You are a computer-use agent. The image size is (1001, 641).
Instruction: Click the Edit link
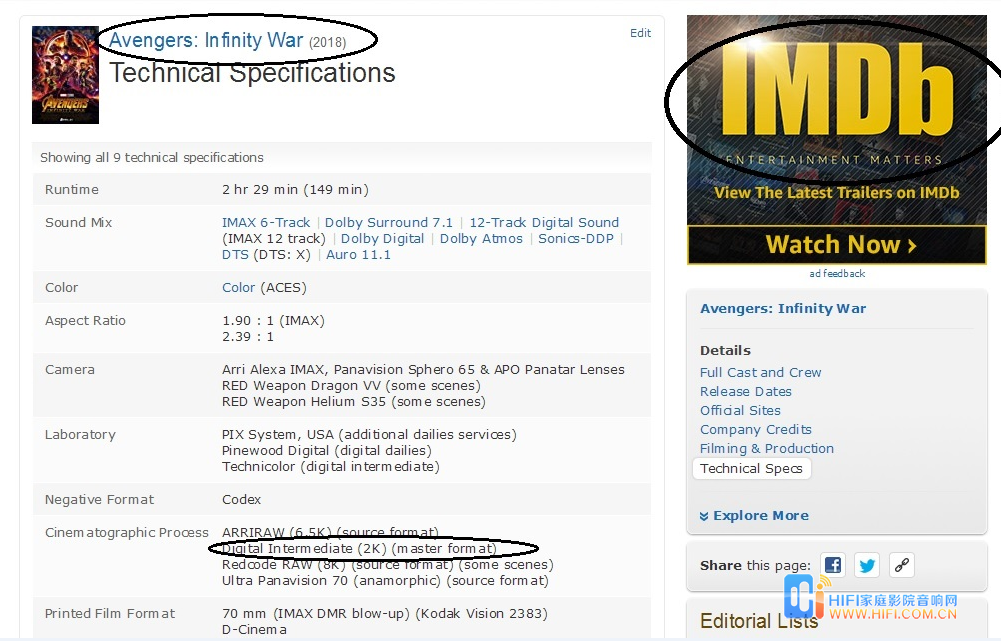point(640,33)
